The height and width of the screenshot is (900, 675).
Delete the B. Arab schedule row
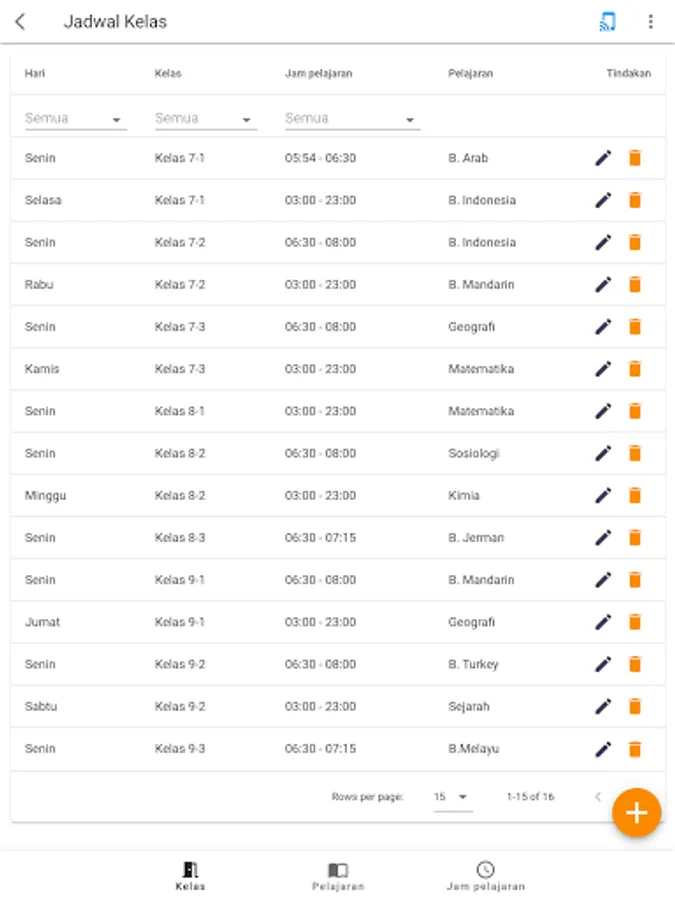click(634, 158)
